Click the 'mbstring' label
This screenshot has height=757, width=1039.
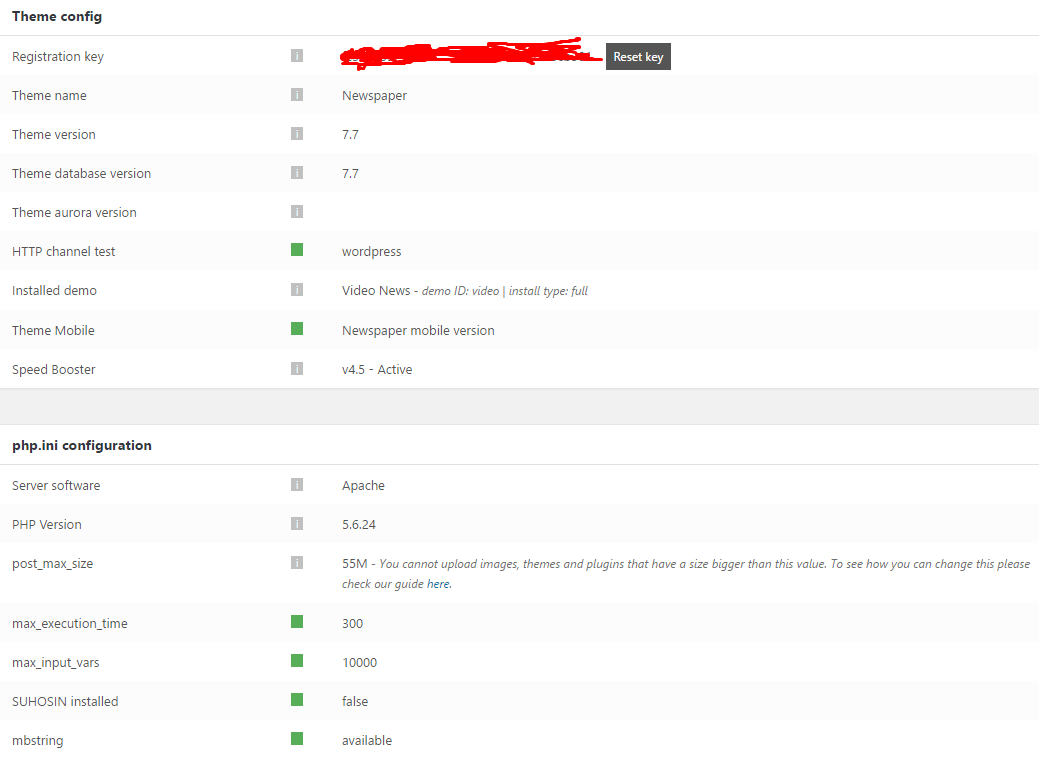(38, 741)
